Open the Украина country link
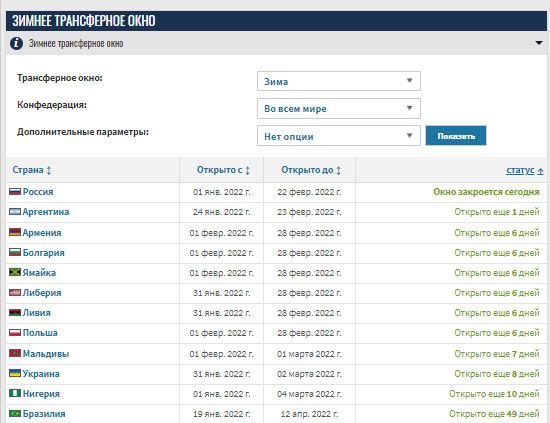 coord(41,374)
